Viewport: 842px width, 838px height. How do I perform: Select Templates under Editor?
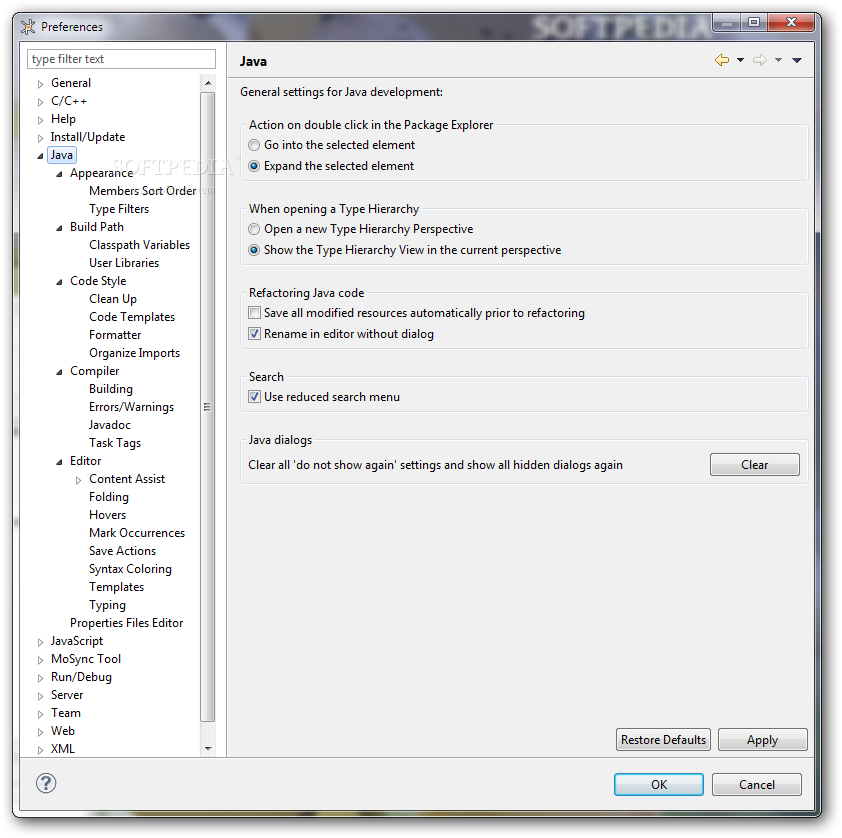(x=117, y=587)
